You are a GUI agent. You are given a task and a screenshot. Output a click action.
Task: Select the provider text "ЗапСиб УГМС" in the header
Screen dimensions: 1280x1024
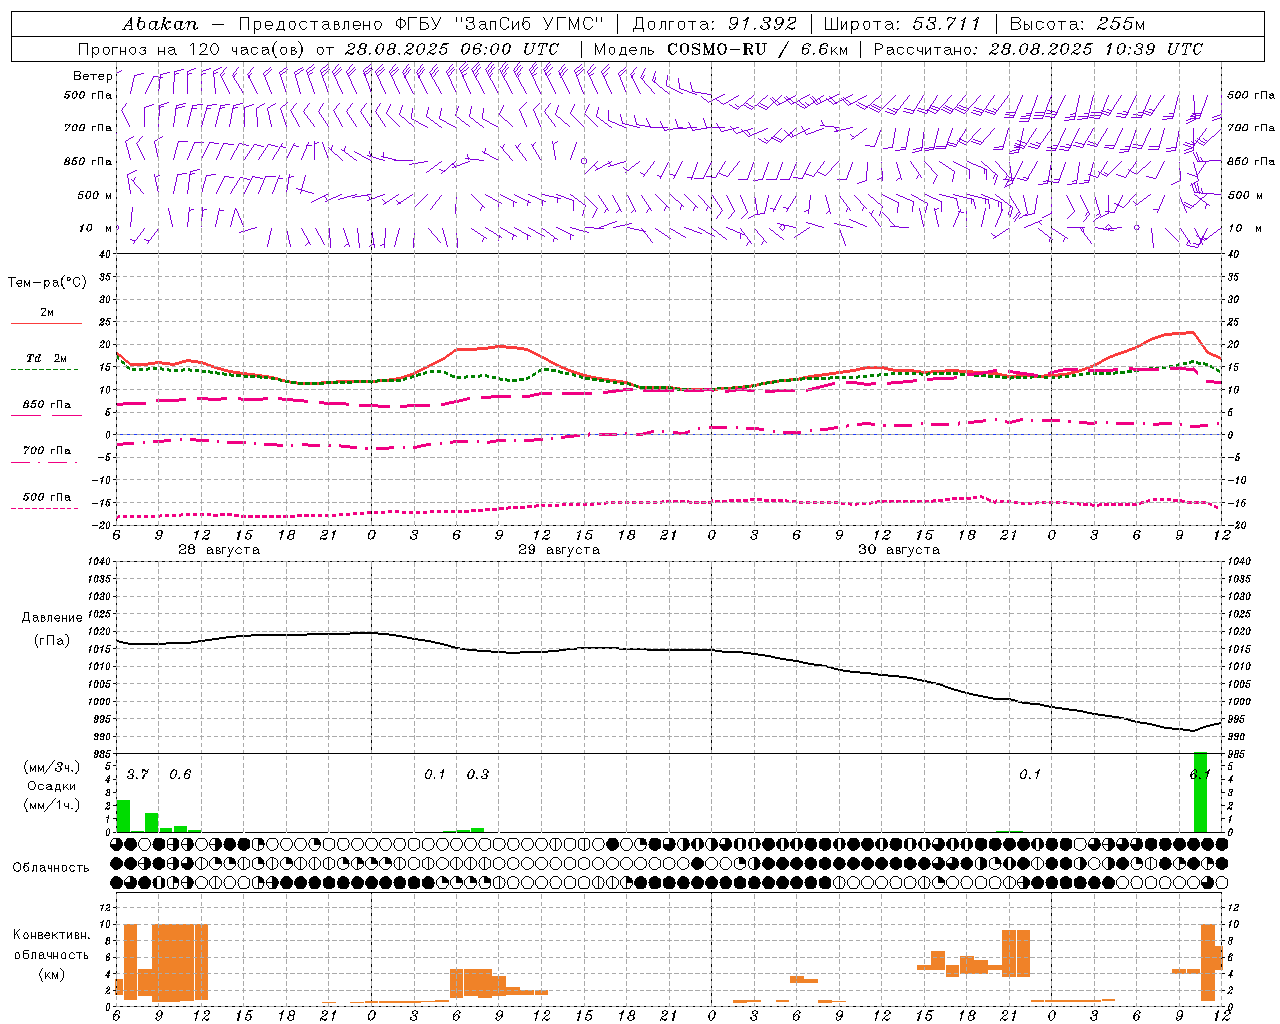(529, 24)
